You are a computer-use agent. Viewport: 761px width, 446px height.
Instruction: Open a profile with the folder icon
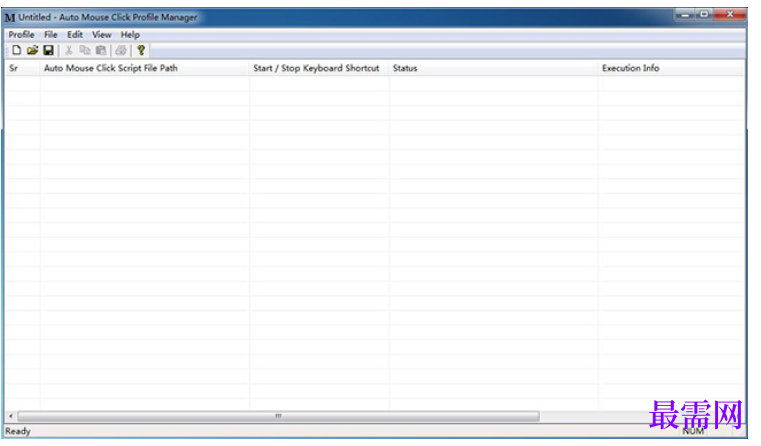coord(33,50)
